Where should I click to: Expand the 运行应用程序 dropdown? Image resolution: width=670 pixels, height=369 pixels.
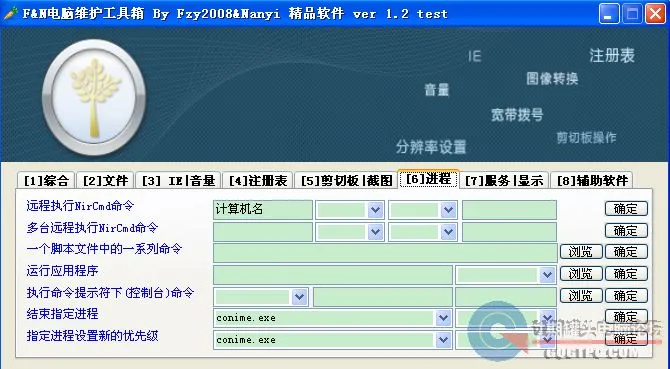click(x=547, y=275)
